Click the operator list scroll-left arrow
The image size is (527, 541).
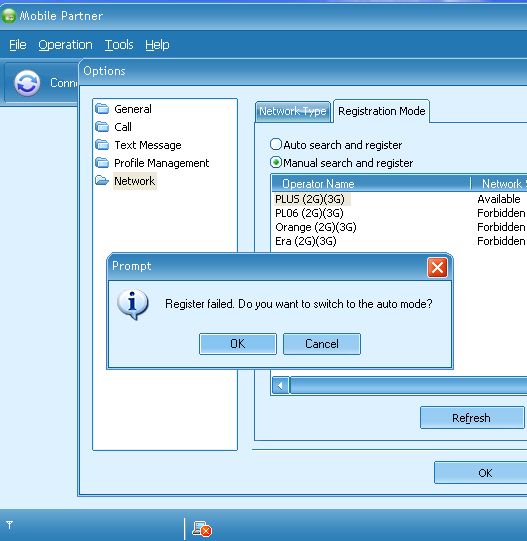tap(280, 385)
